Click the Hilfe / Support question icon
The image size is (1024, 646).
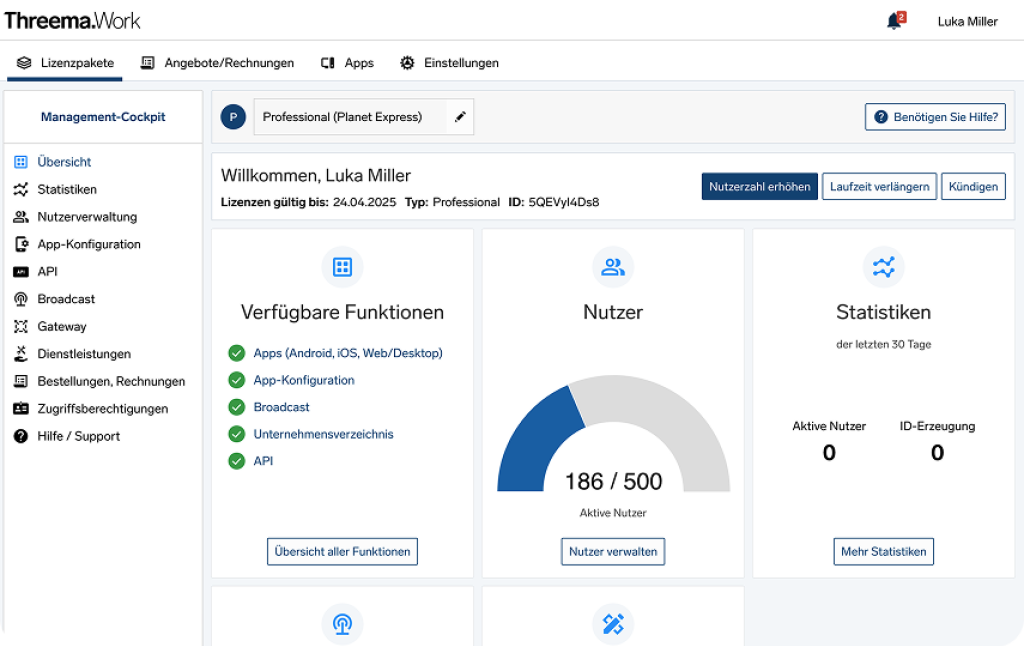[21, 436]
